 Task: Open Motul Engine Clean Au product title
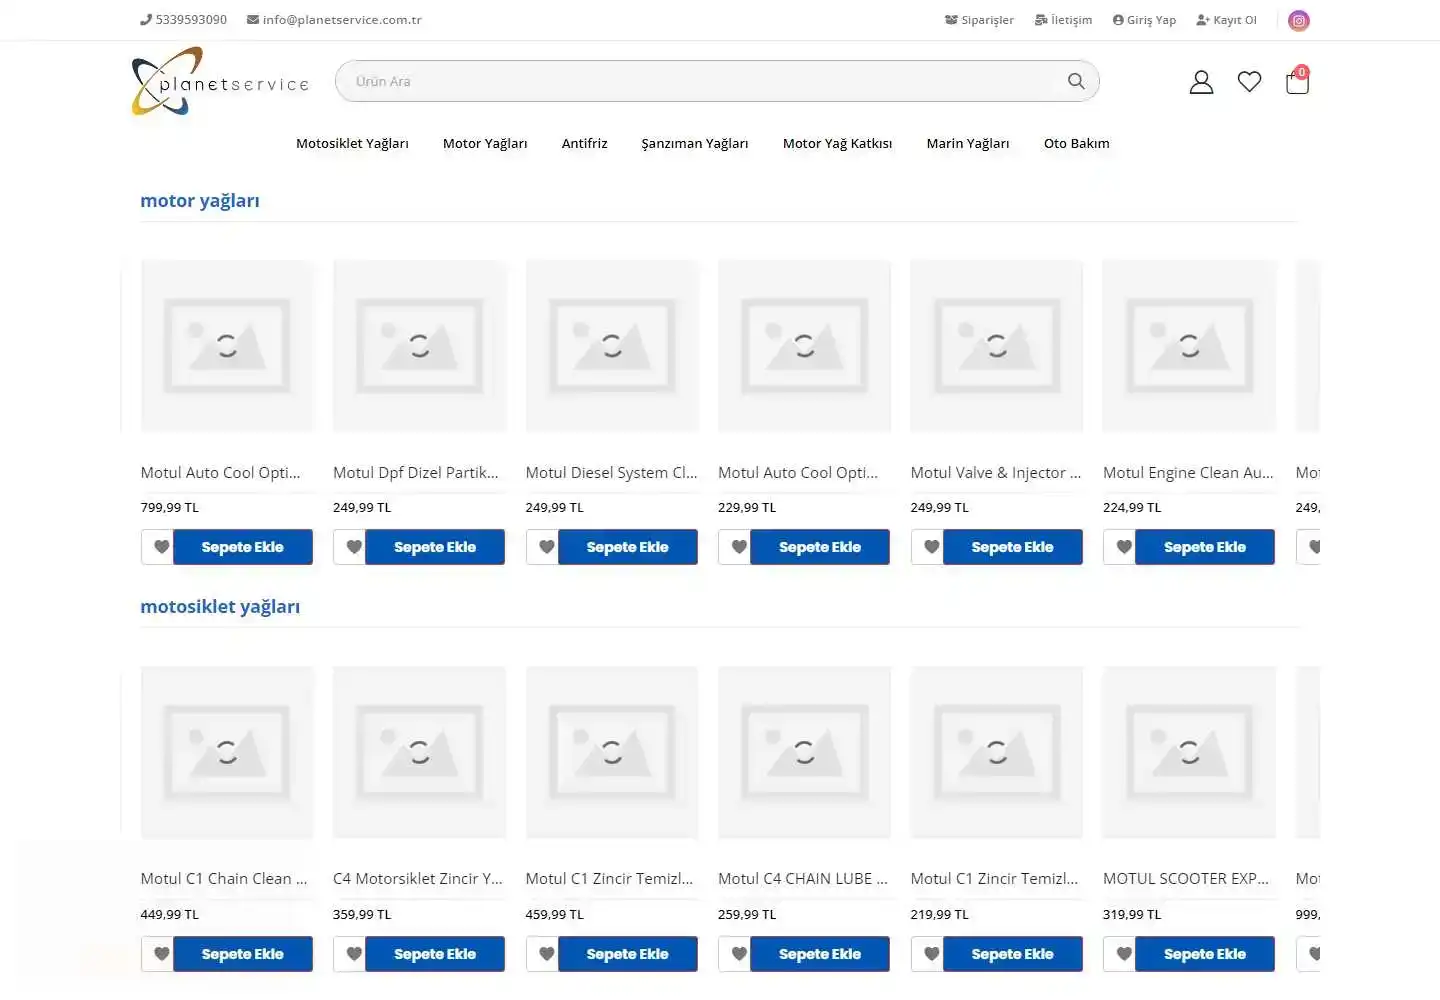pyautogui.click(x=1188, y=473)
